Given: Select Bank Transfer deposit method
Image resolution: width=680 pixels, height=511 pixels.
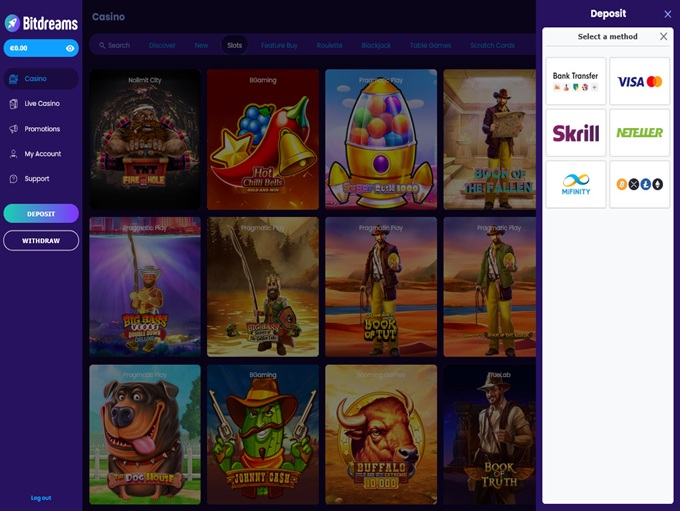Looking at the screenshot, I should (576, 81).
